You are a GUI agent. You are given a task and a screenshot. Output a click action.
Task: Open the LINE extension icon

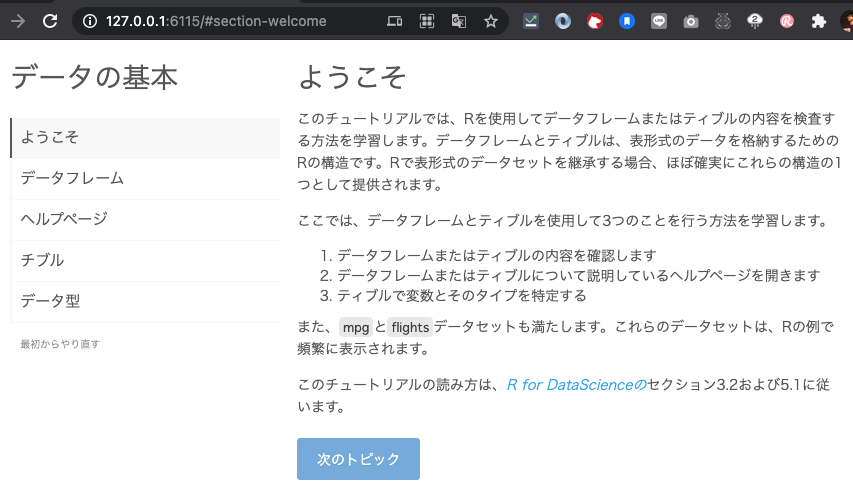click(x=659, y=21)
